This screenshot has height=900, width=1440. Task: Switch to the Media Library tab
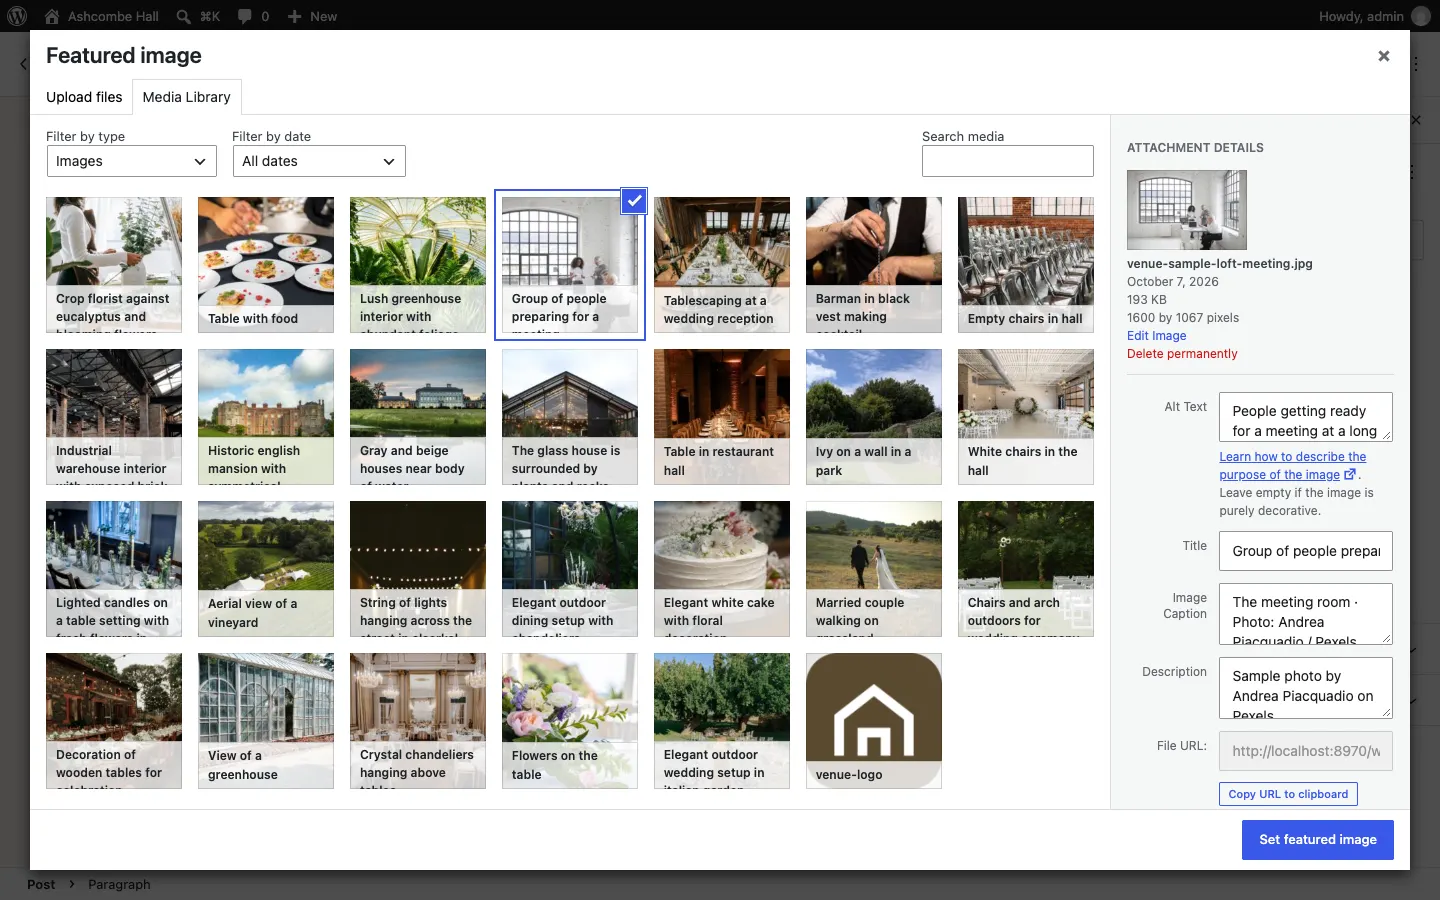[186, 97]
